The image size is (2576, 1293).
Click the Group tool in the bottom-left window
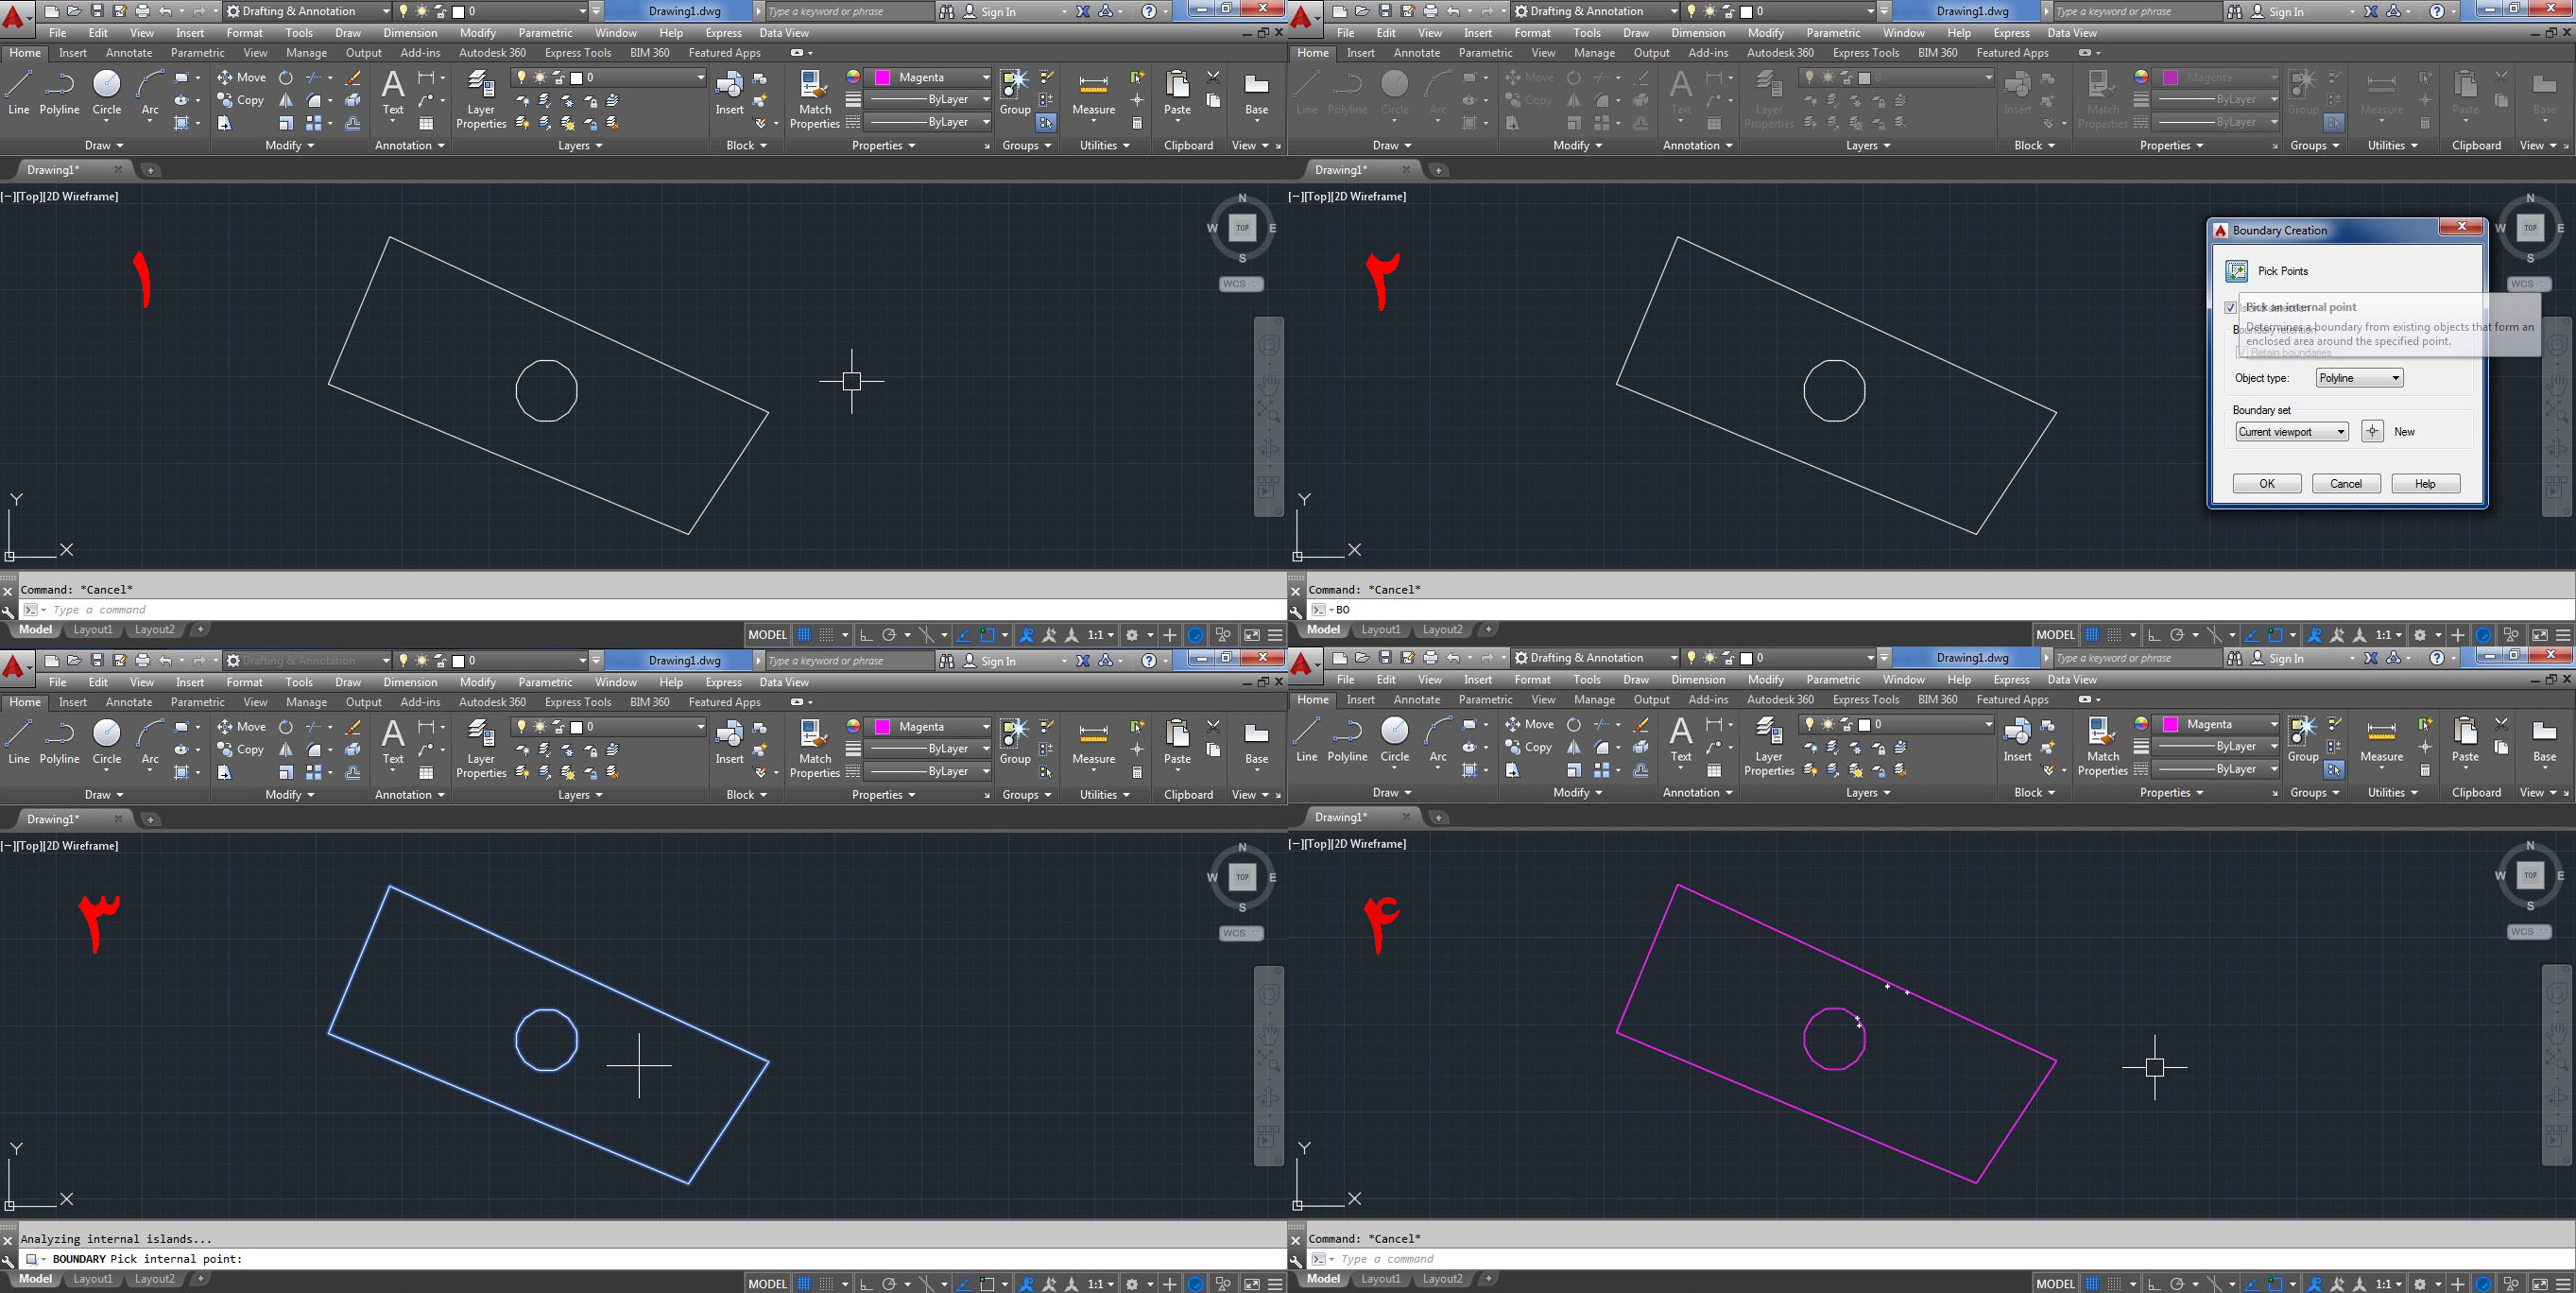coord(1014,742)
